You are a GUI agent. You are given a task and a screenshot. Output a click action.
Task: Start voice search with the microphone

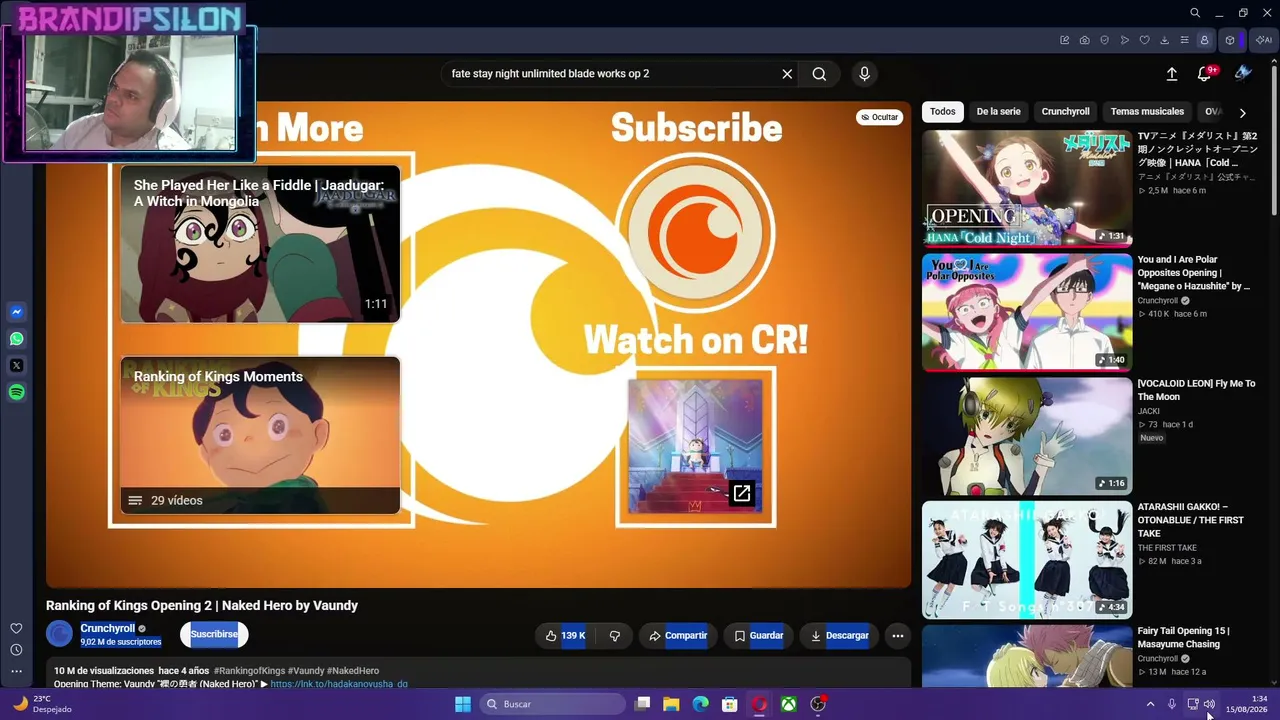click(865, 74)
